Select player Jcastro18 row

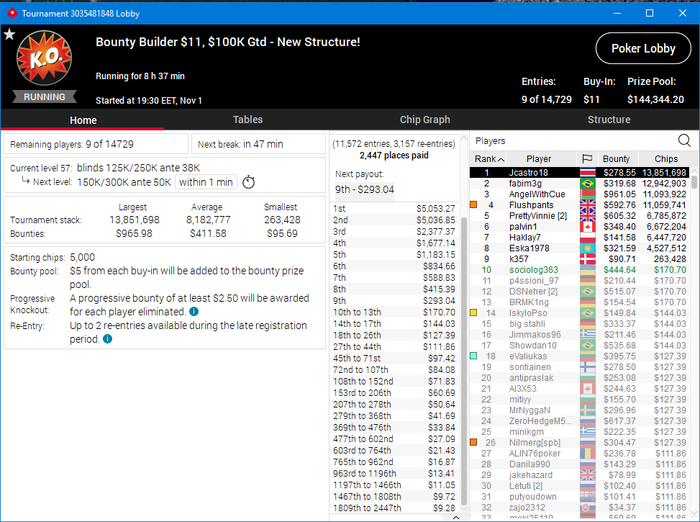(x=579, y=172)
